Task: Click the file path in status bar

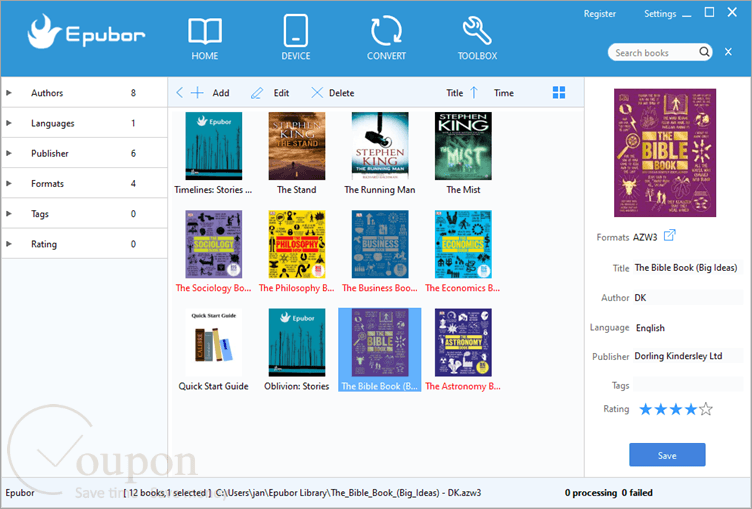Action: pos(348,493)
